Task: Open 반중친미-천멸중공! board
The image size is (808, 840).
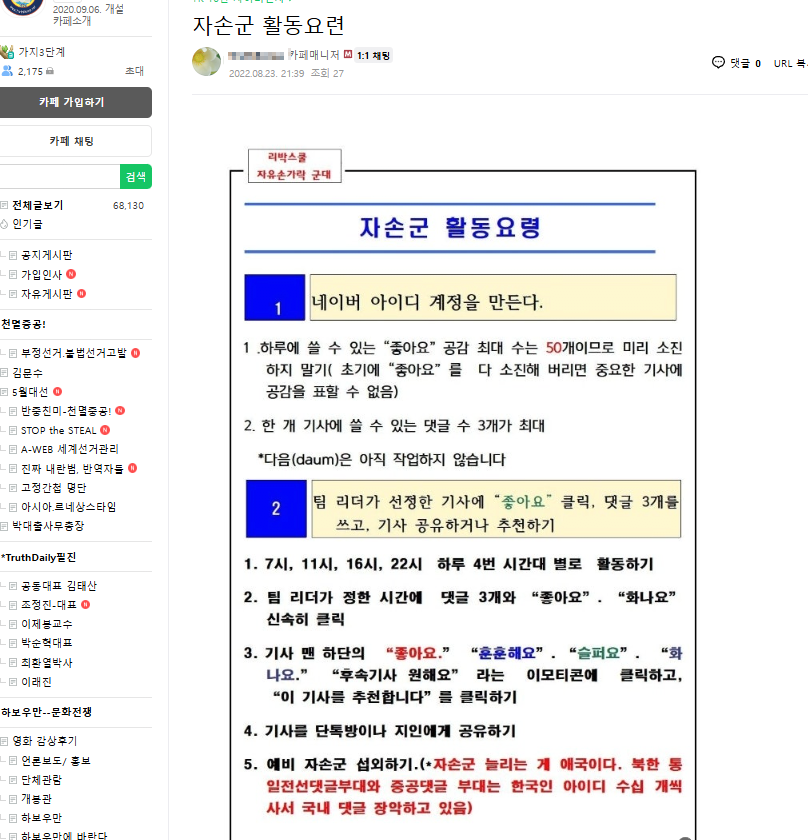Action: (66, 411)
